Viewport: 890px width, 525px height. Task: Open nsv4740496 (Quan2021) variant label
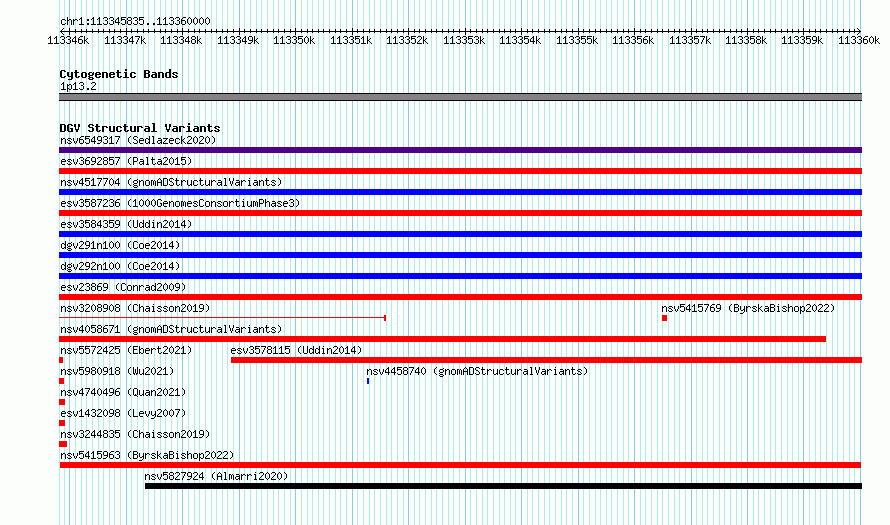click(x=123, y=392)
